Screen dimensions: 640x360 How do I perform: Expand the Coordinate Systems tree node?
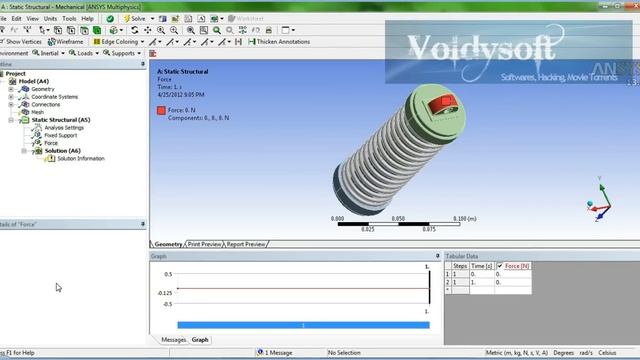[x=11, y=97]
